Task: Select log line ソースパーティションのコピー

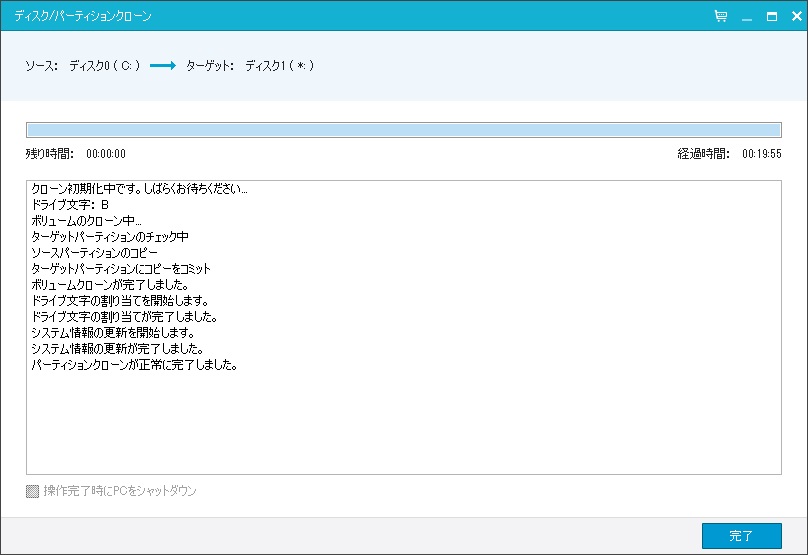Action: [94, 253]
